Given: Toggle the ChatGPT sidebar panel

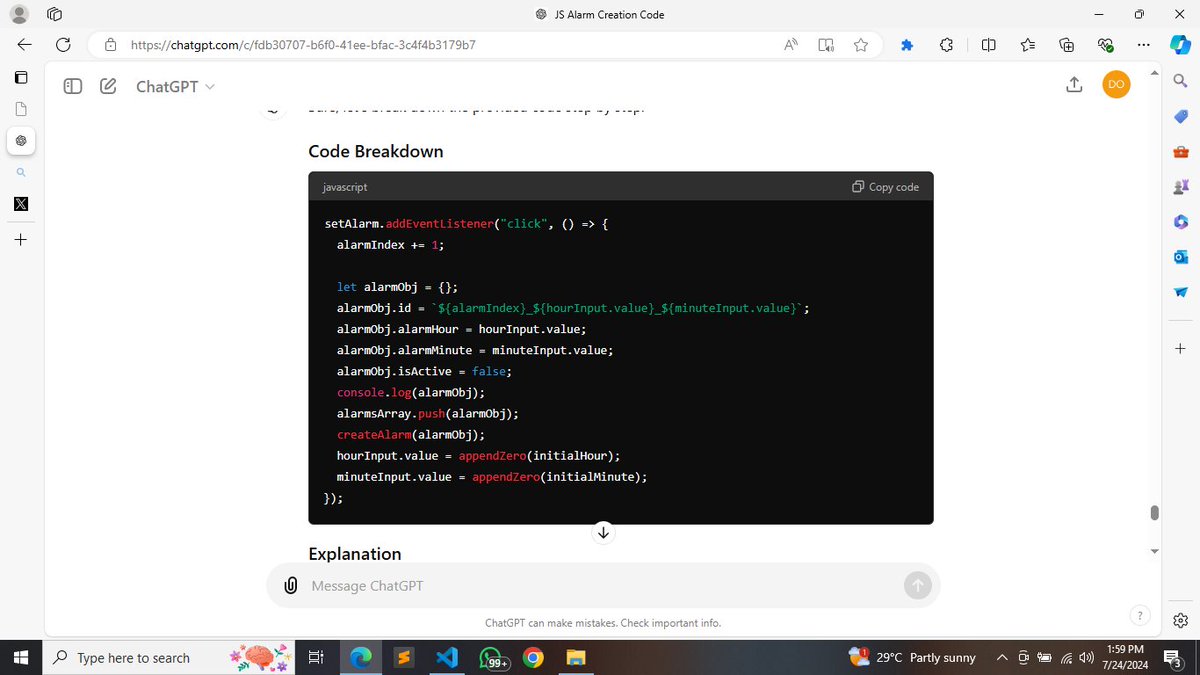Looking at the screenshot, I should [x=73, y=86].
